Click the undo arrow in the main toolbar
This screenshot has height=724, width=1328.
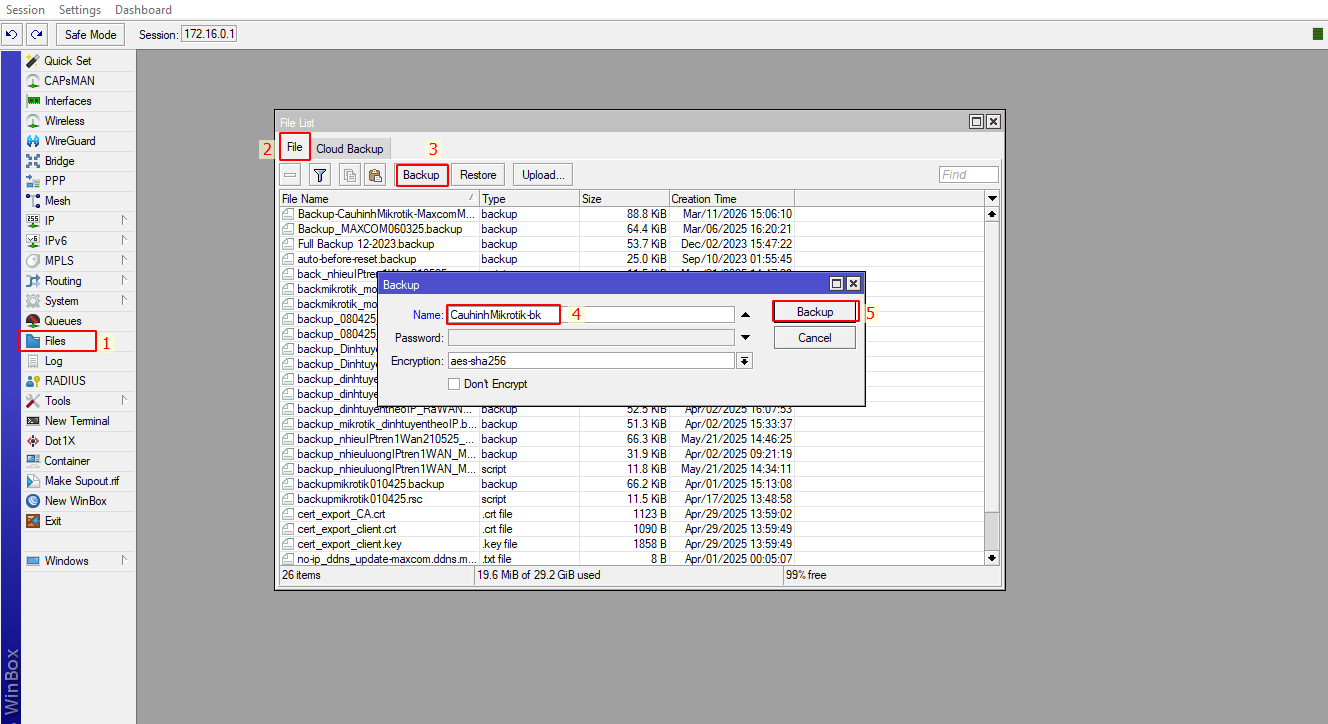pos(11,33)
